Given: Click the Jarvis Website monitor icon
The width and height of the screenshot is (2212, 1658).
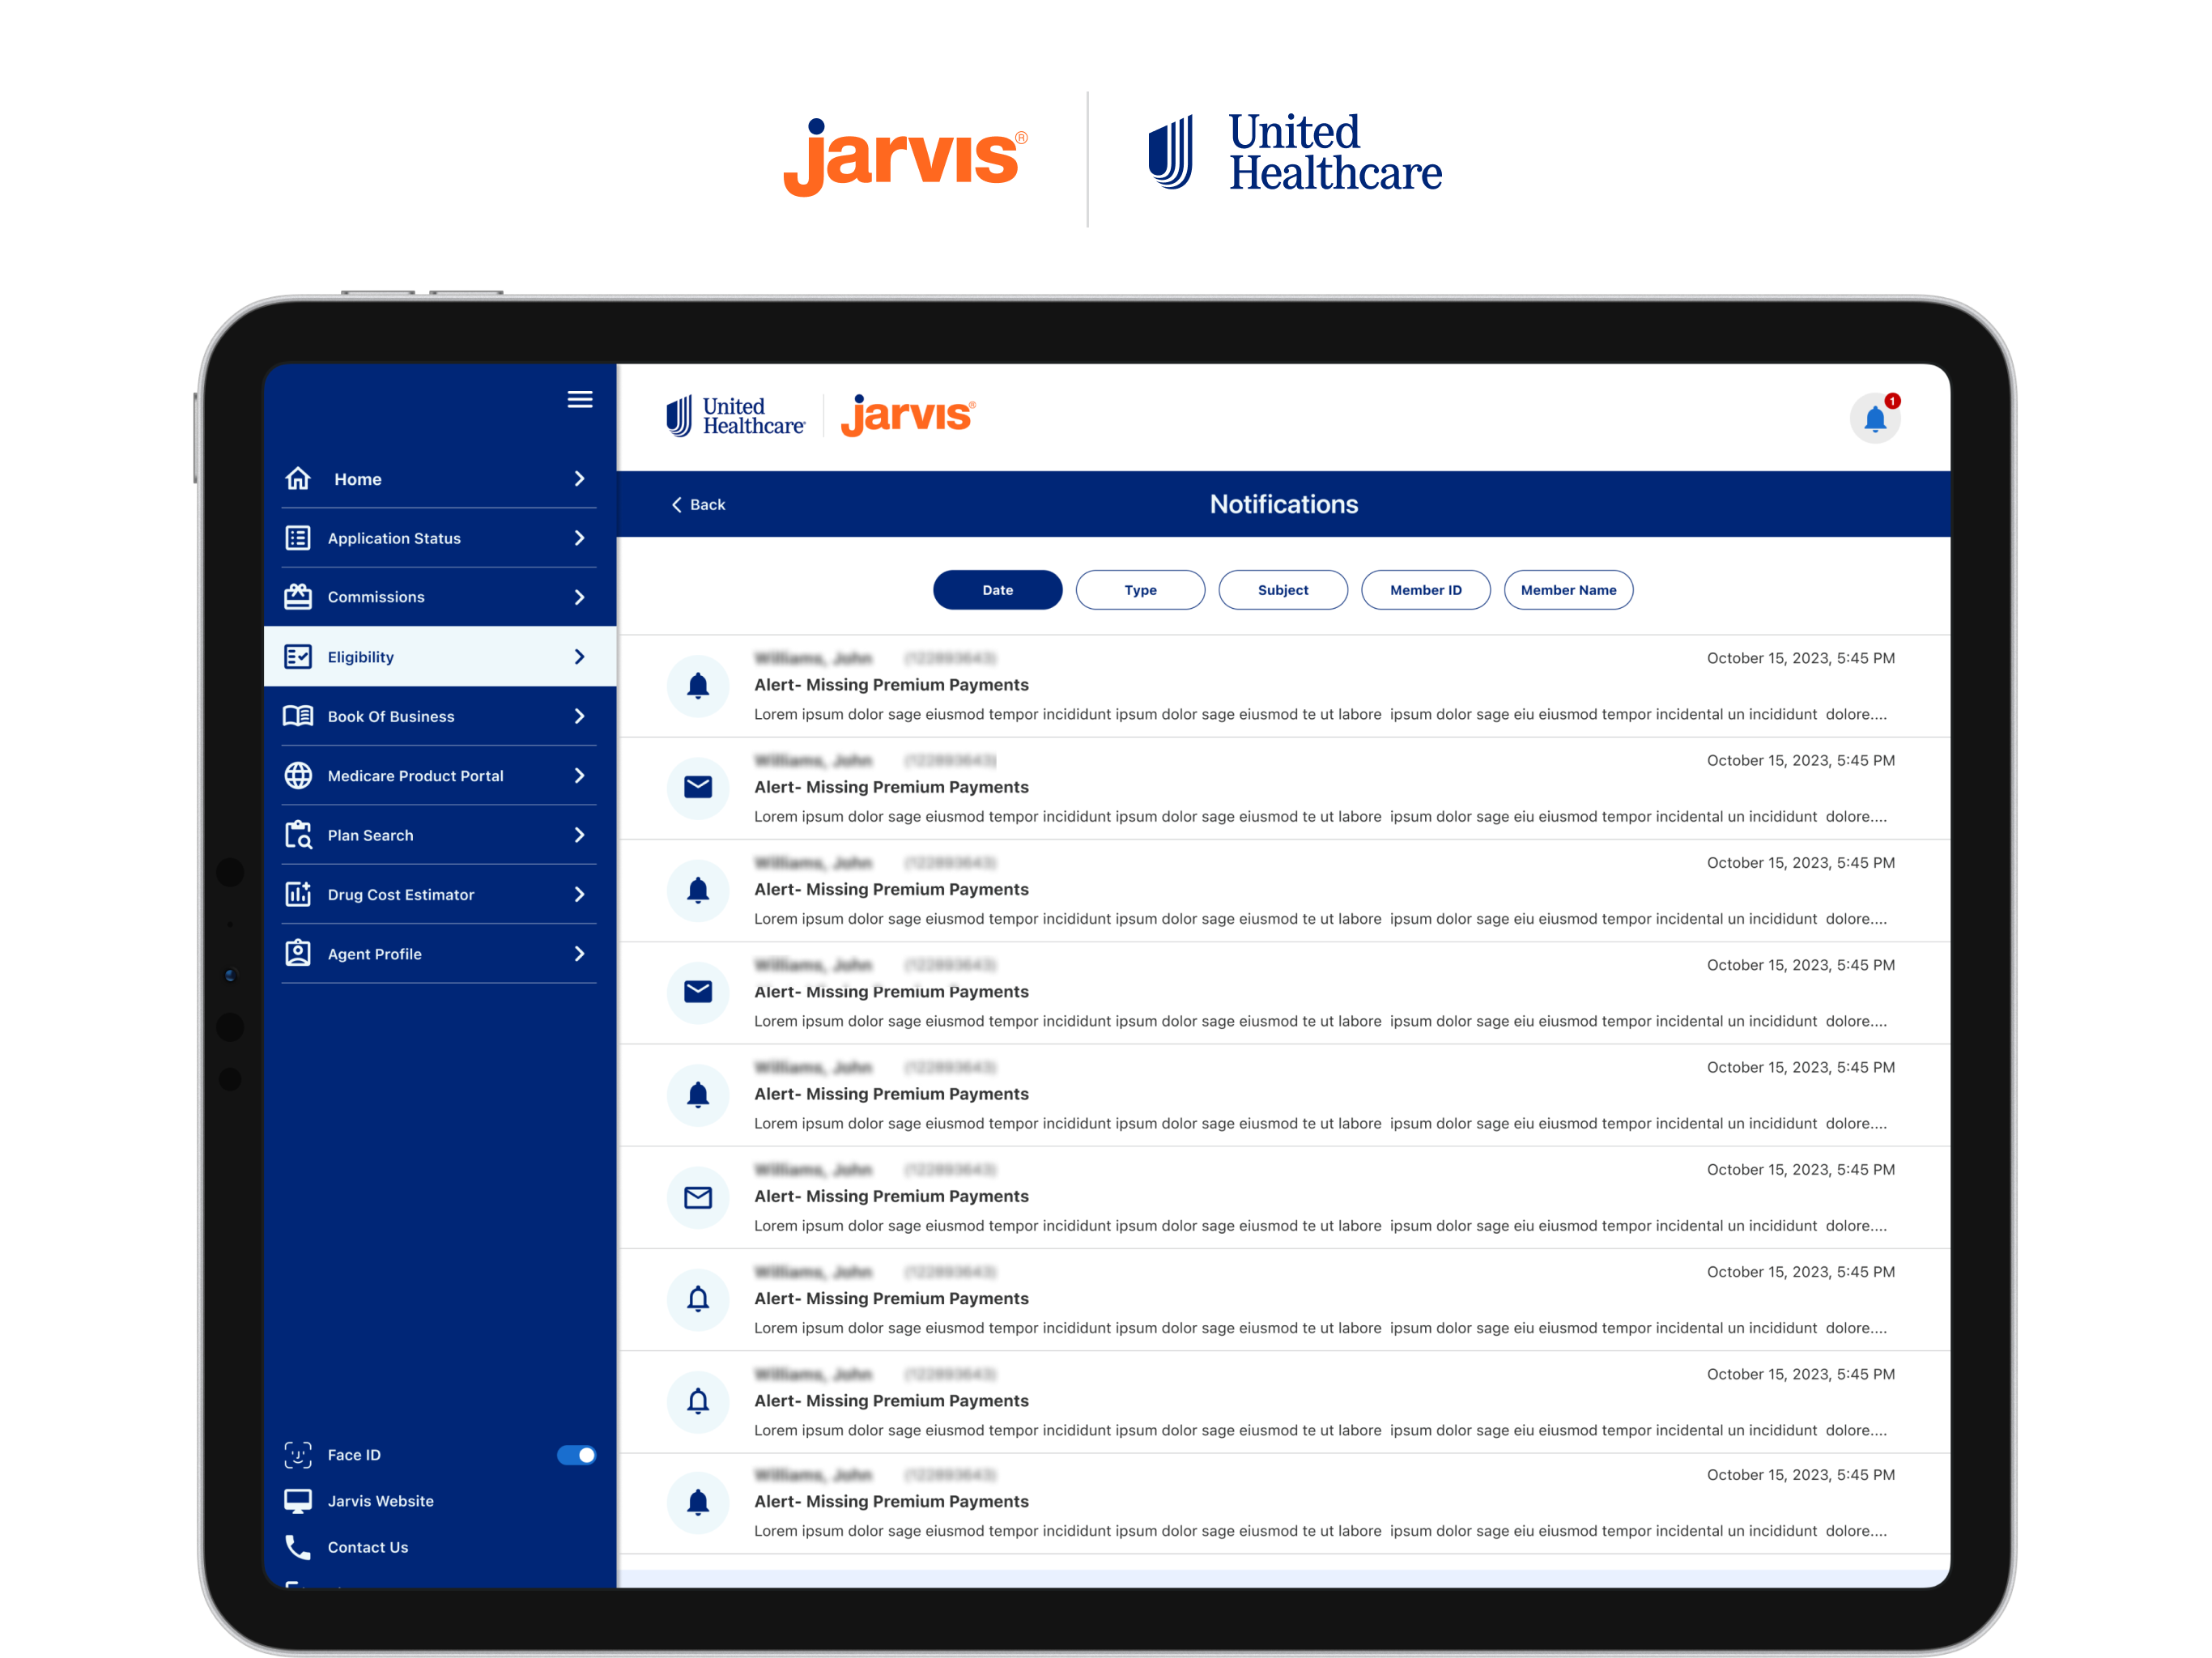Looking at the screenshot, I should point(298,1501).
